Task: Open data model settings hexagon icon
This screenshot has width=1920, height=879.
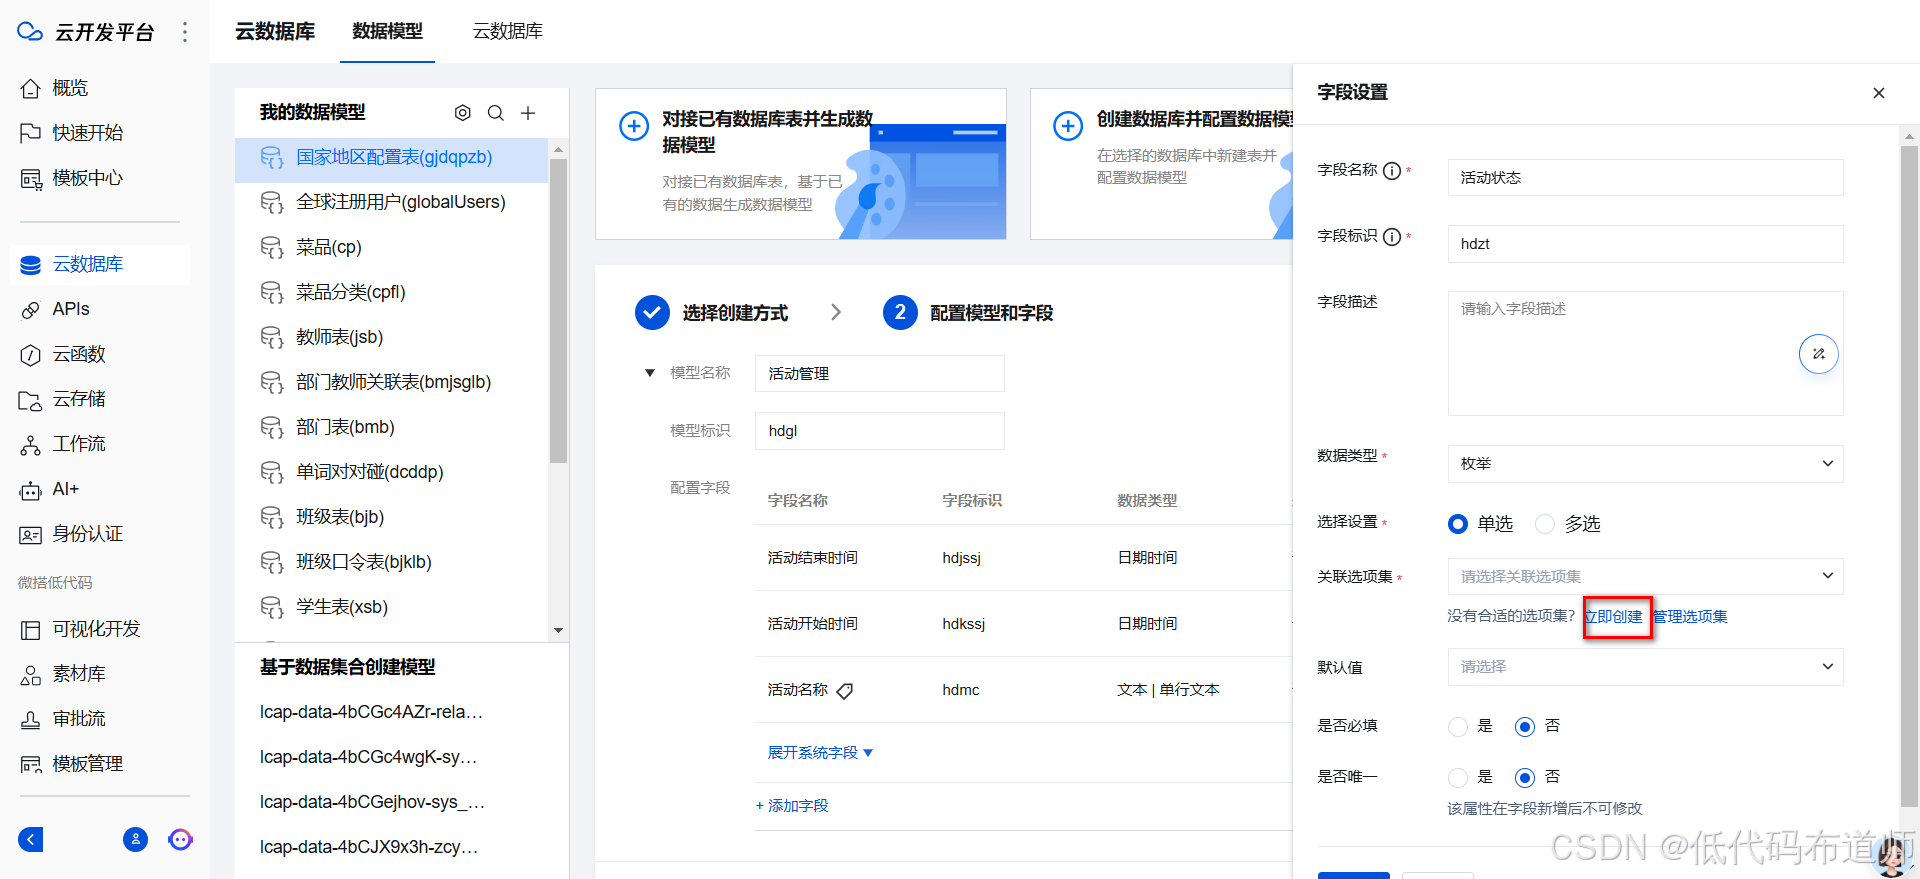Action: pyautogui.click(x=462, y=113)
